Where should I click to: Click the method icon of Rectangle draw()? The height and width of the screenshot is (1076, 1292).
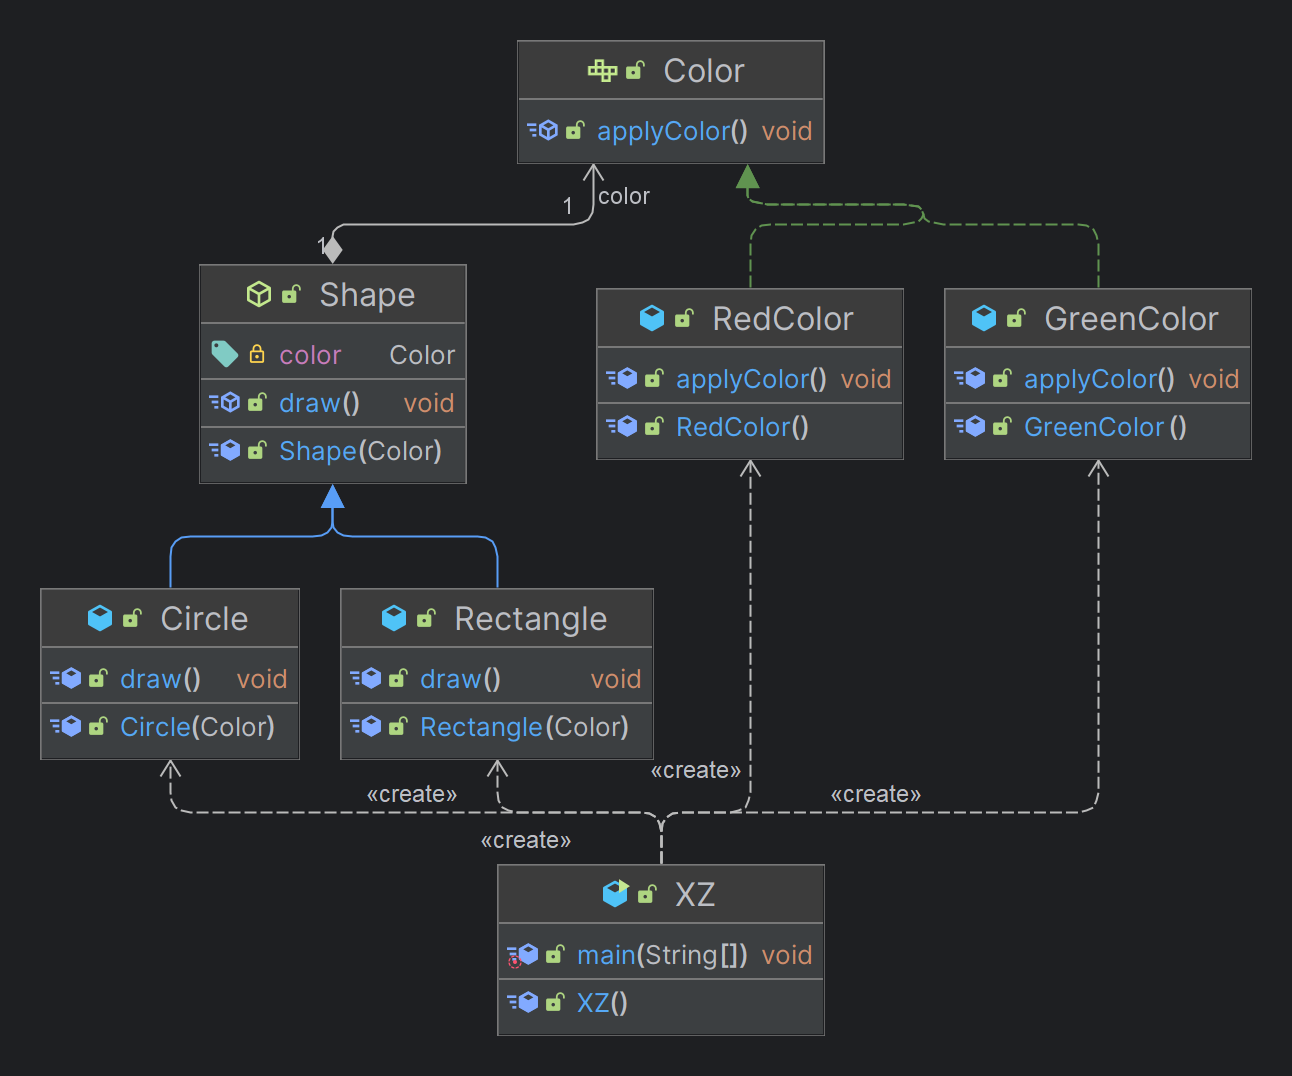tap(366, 678)
